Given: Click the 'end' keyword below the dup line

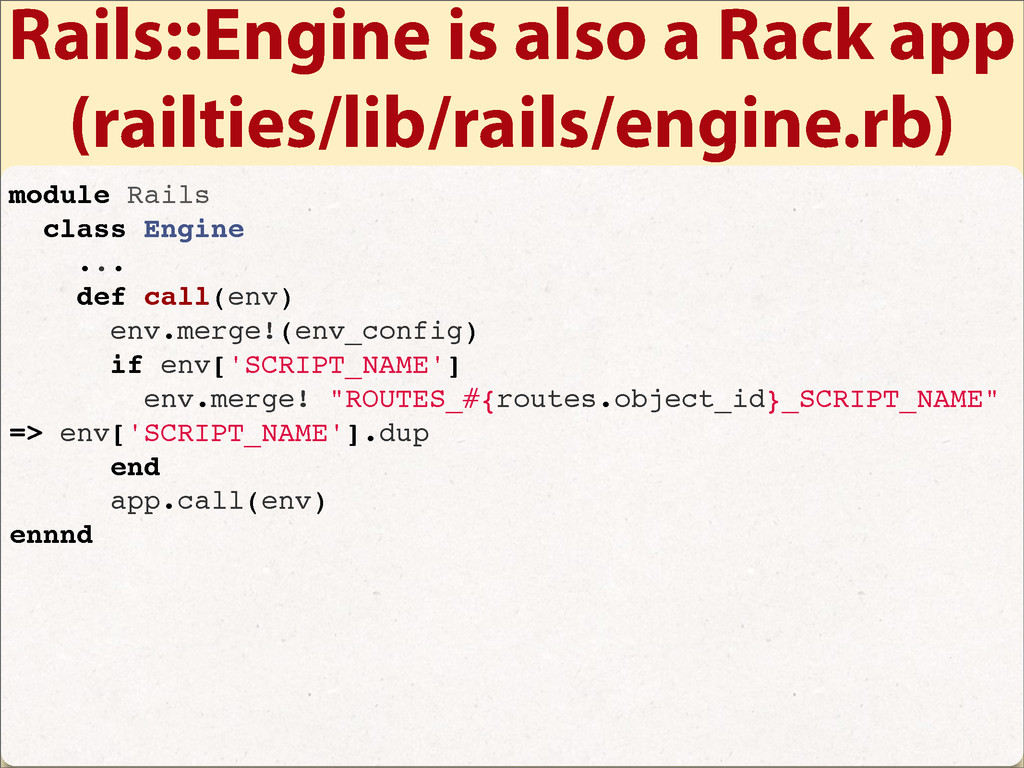Looking at the screenshot, I should pyautogui.click(x=135, y=467).
